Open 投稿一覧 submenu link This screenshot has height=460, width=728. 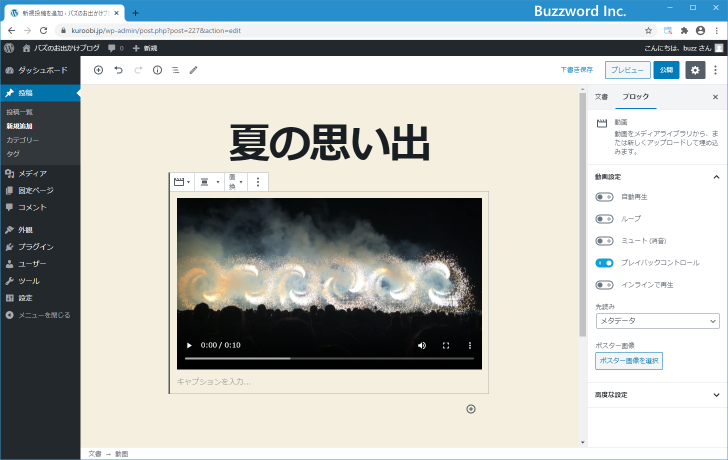coord(20,112)
